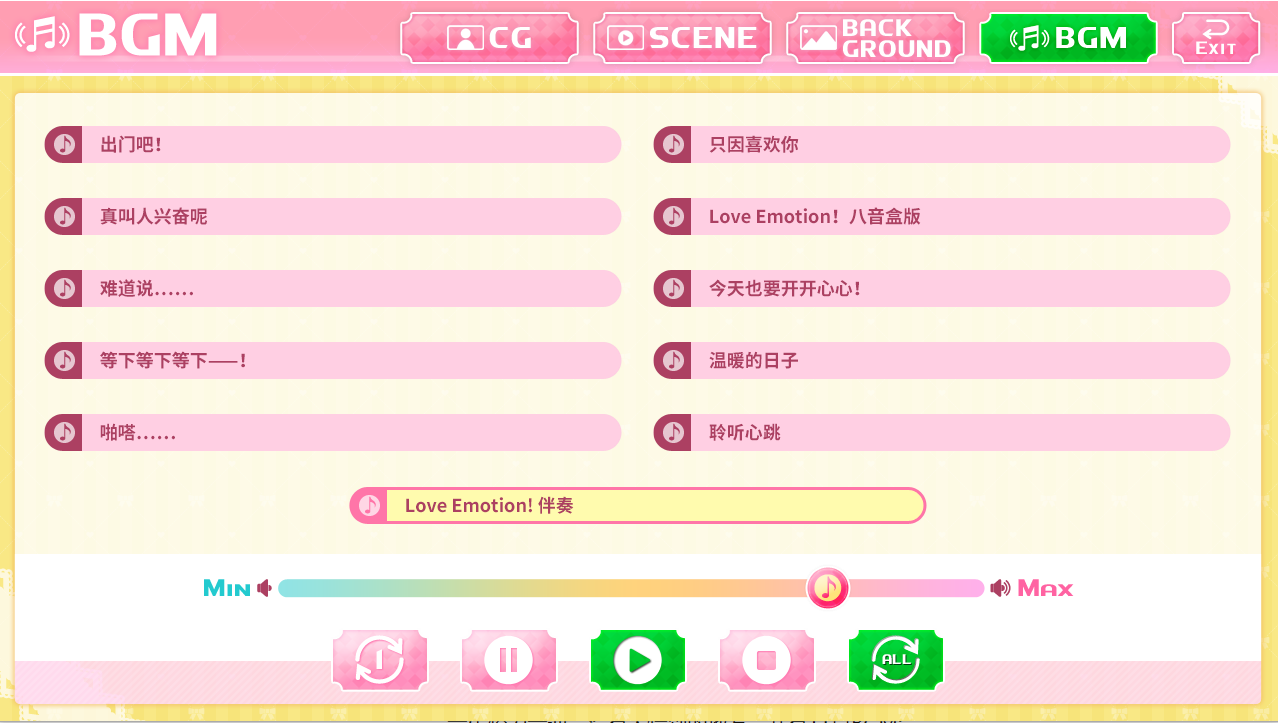Toggle repeat-one loop mode

click(x=379, y=660)
